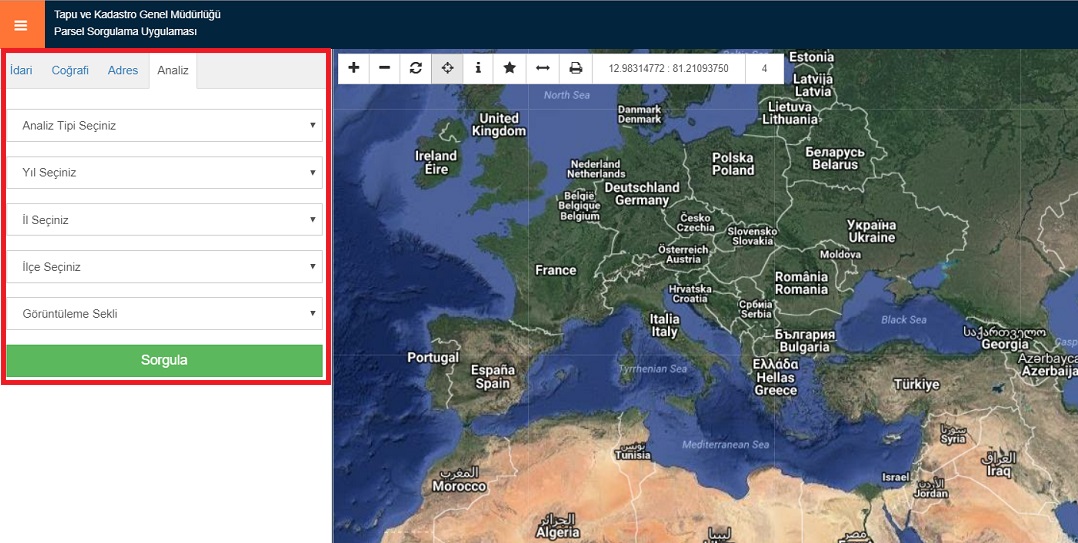
Task: Print the map using printer icon
Action: pyautogui.click(x=575, y=68)
